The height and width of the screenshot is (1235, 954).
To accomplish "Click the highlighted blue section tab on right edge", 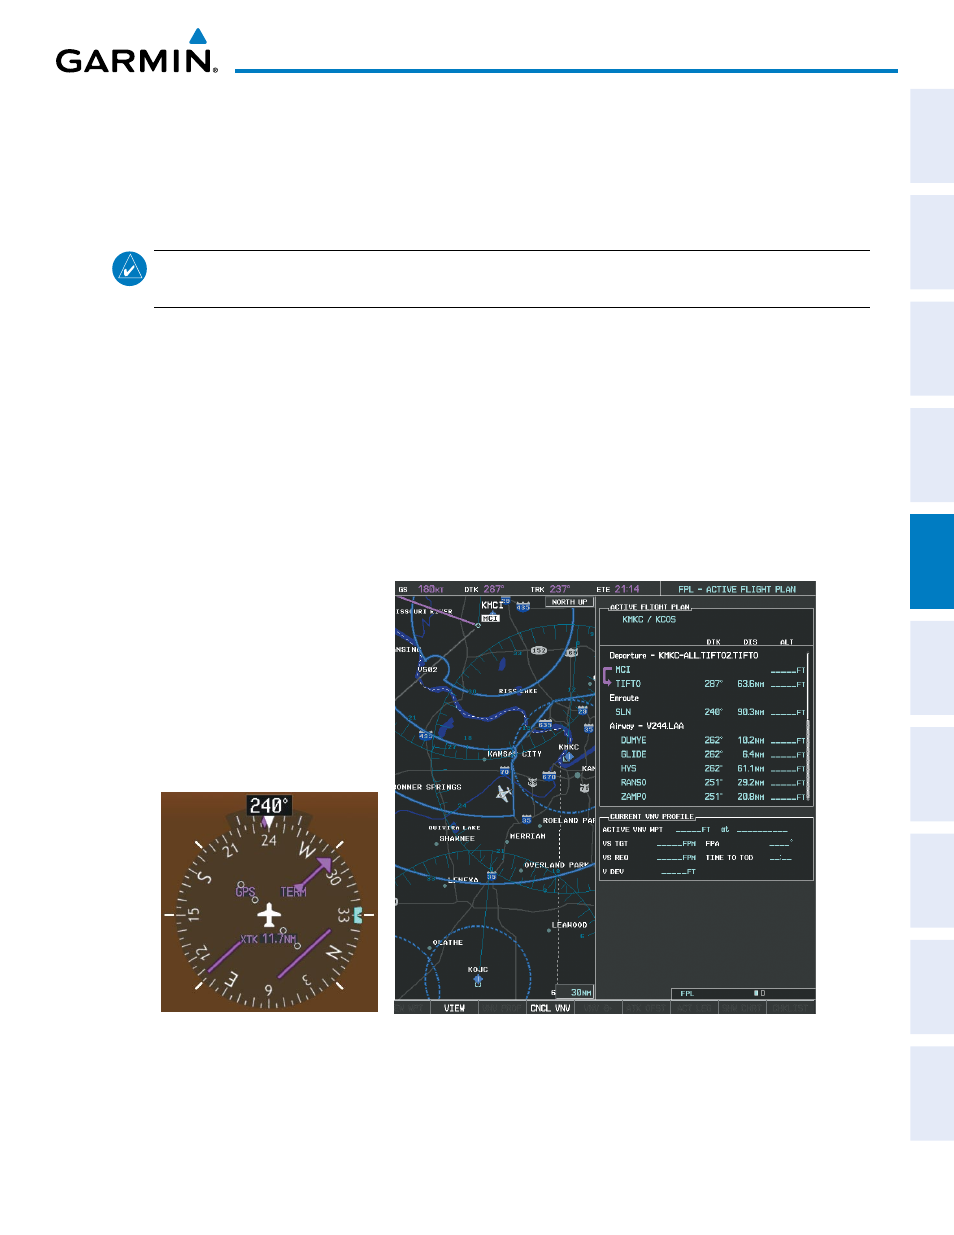I will (932, 561).
